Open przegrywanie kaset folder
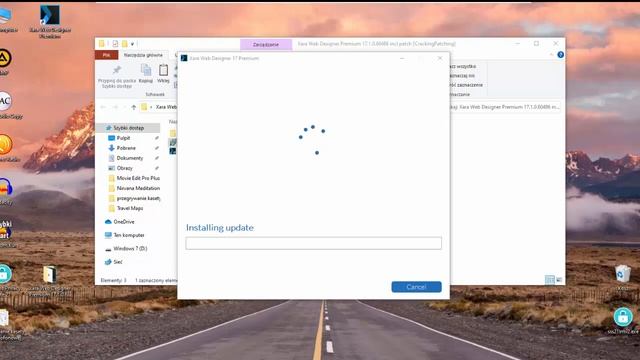Image resolution: width=640 pixels, height=360 pixels. [x=138, y=198]
